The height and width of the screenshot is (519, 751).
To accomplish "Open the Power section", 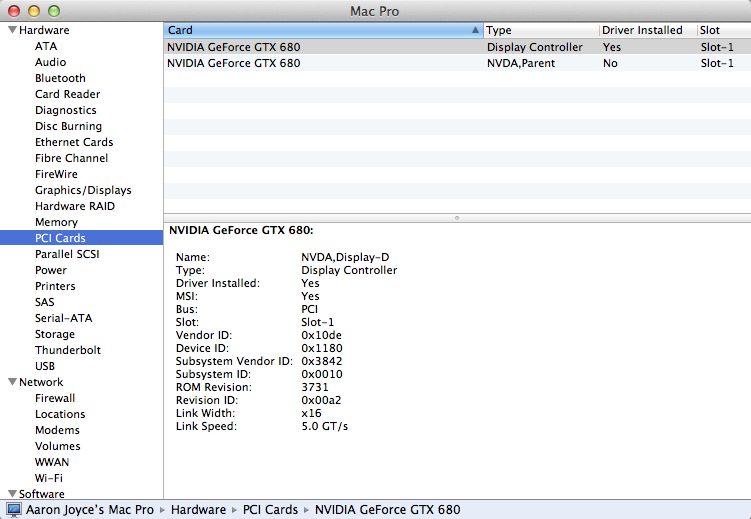I will click(x=51, y=270).
